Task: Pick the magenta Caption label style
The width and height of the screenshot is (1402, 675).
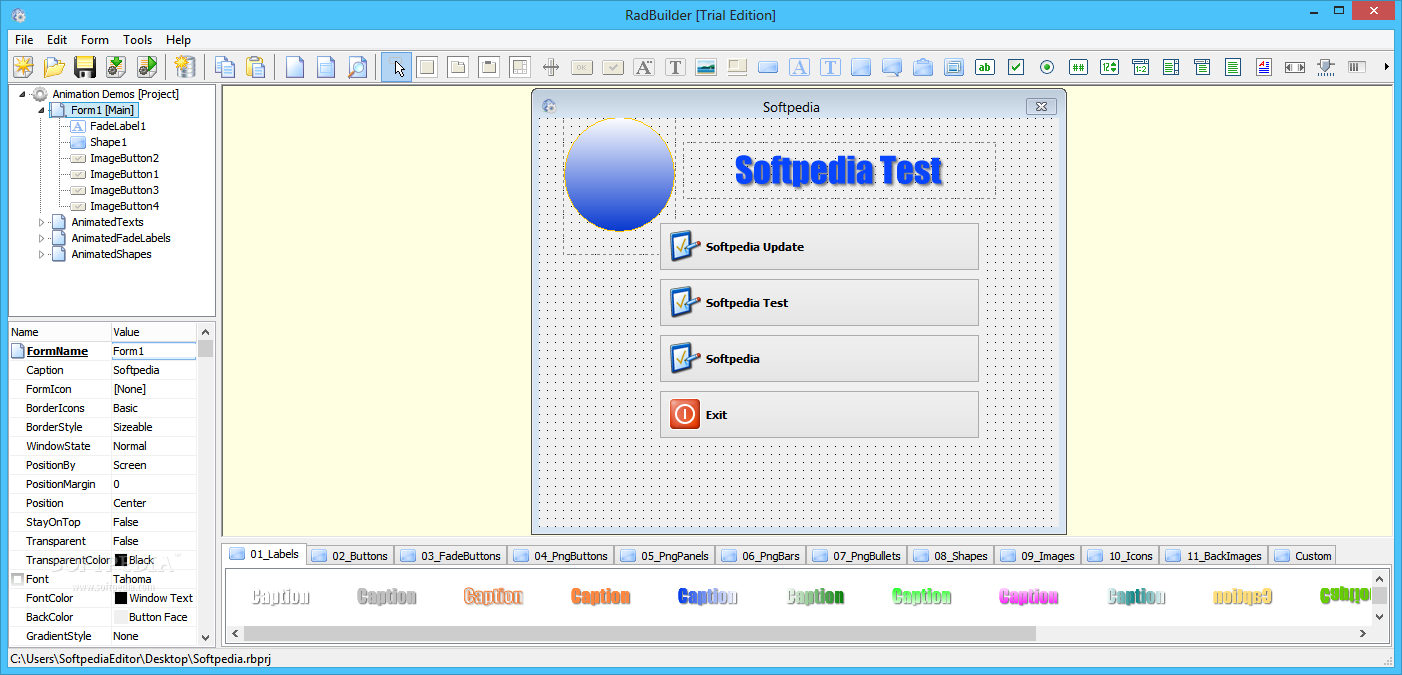Action: [1028, 597]
